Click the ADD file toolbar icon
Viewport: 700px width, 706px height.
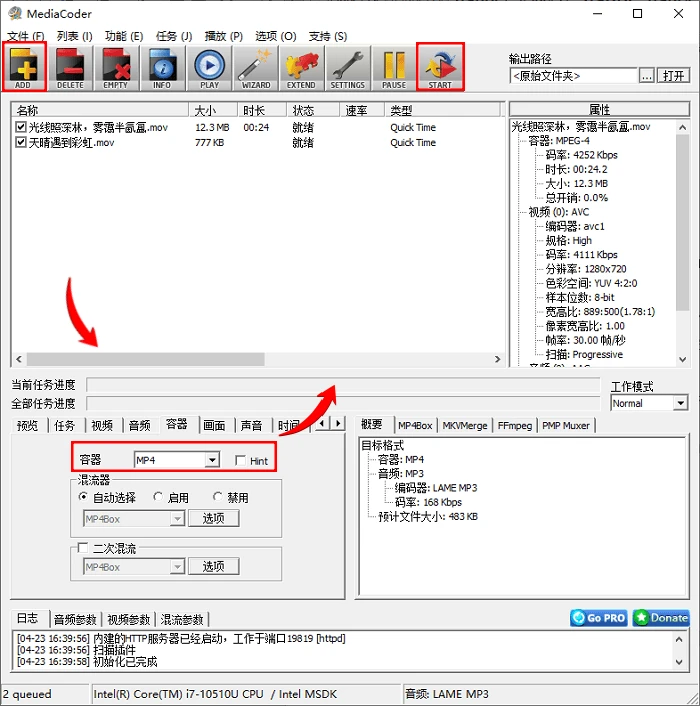tap(24, 68)
